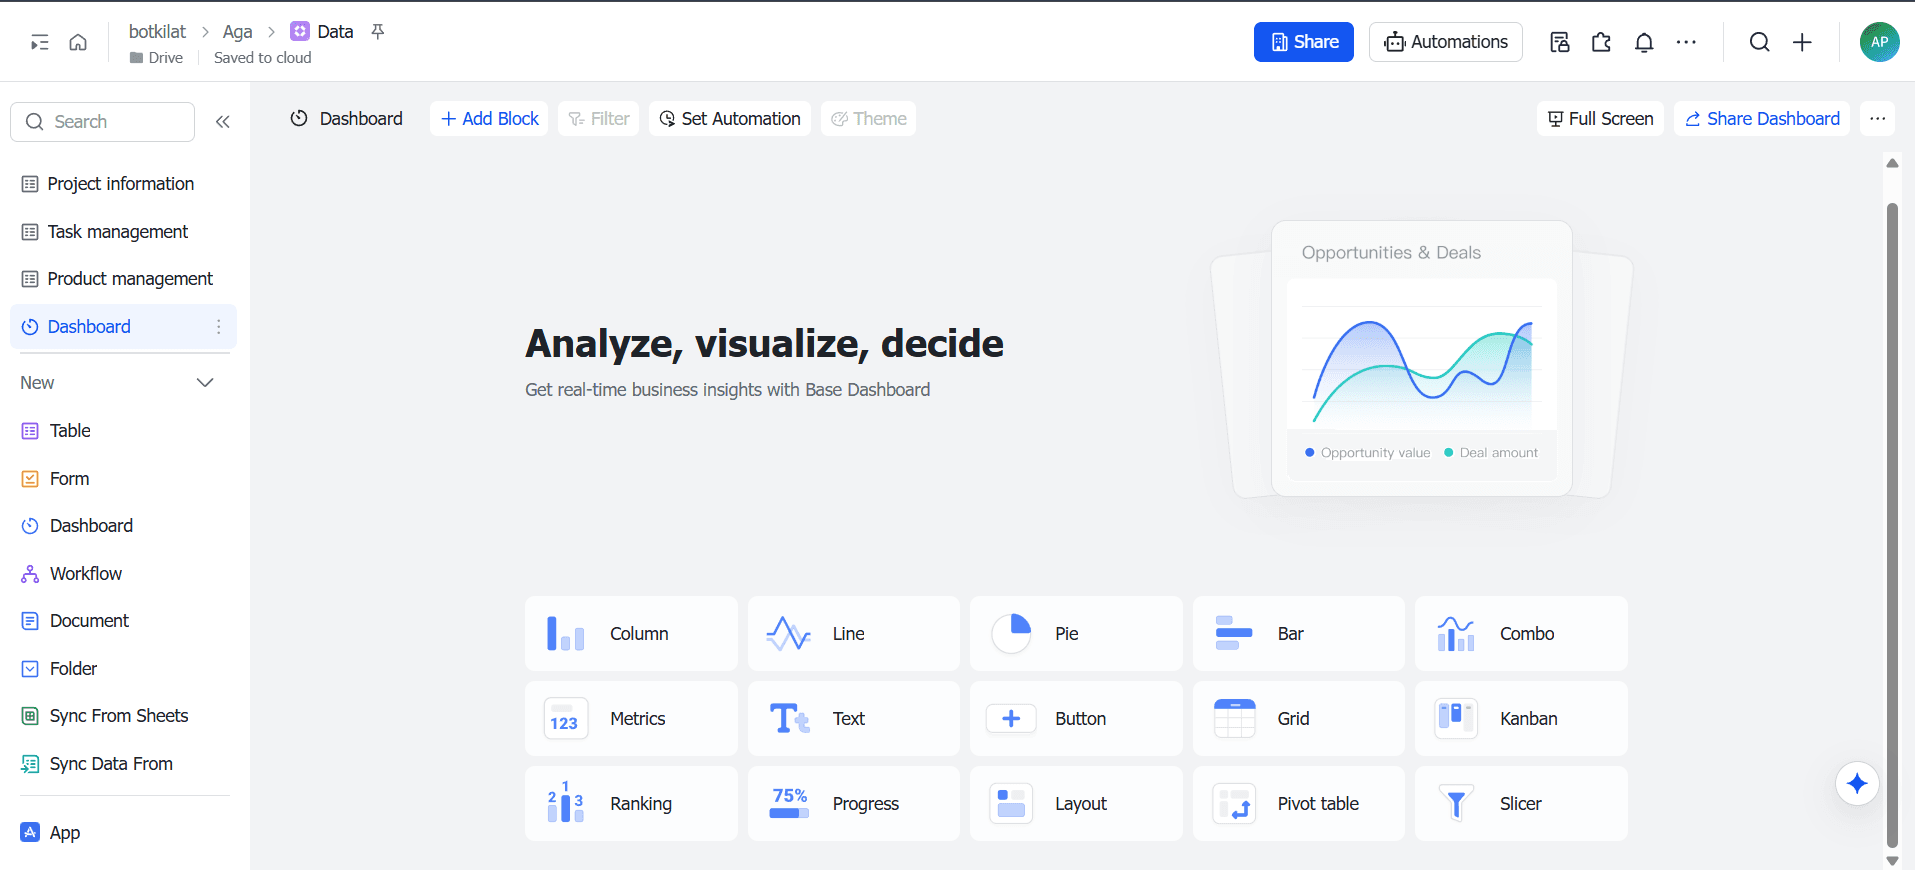Add a Slicer block

tap(1521, 804)
